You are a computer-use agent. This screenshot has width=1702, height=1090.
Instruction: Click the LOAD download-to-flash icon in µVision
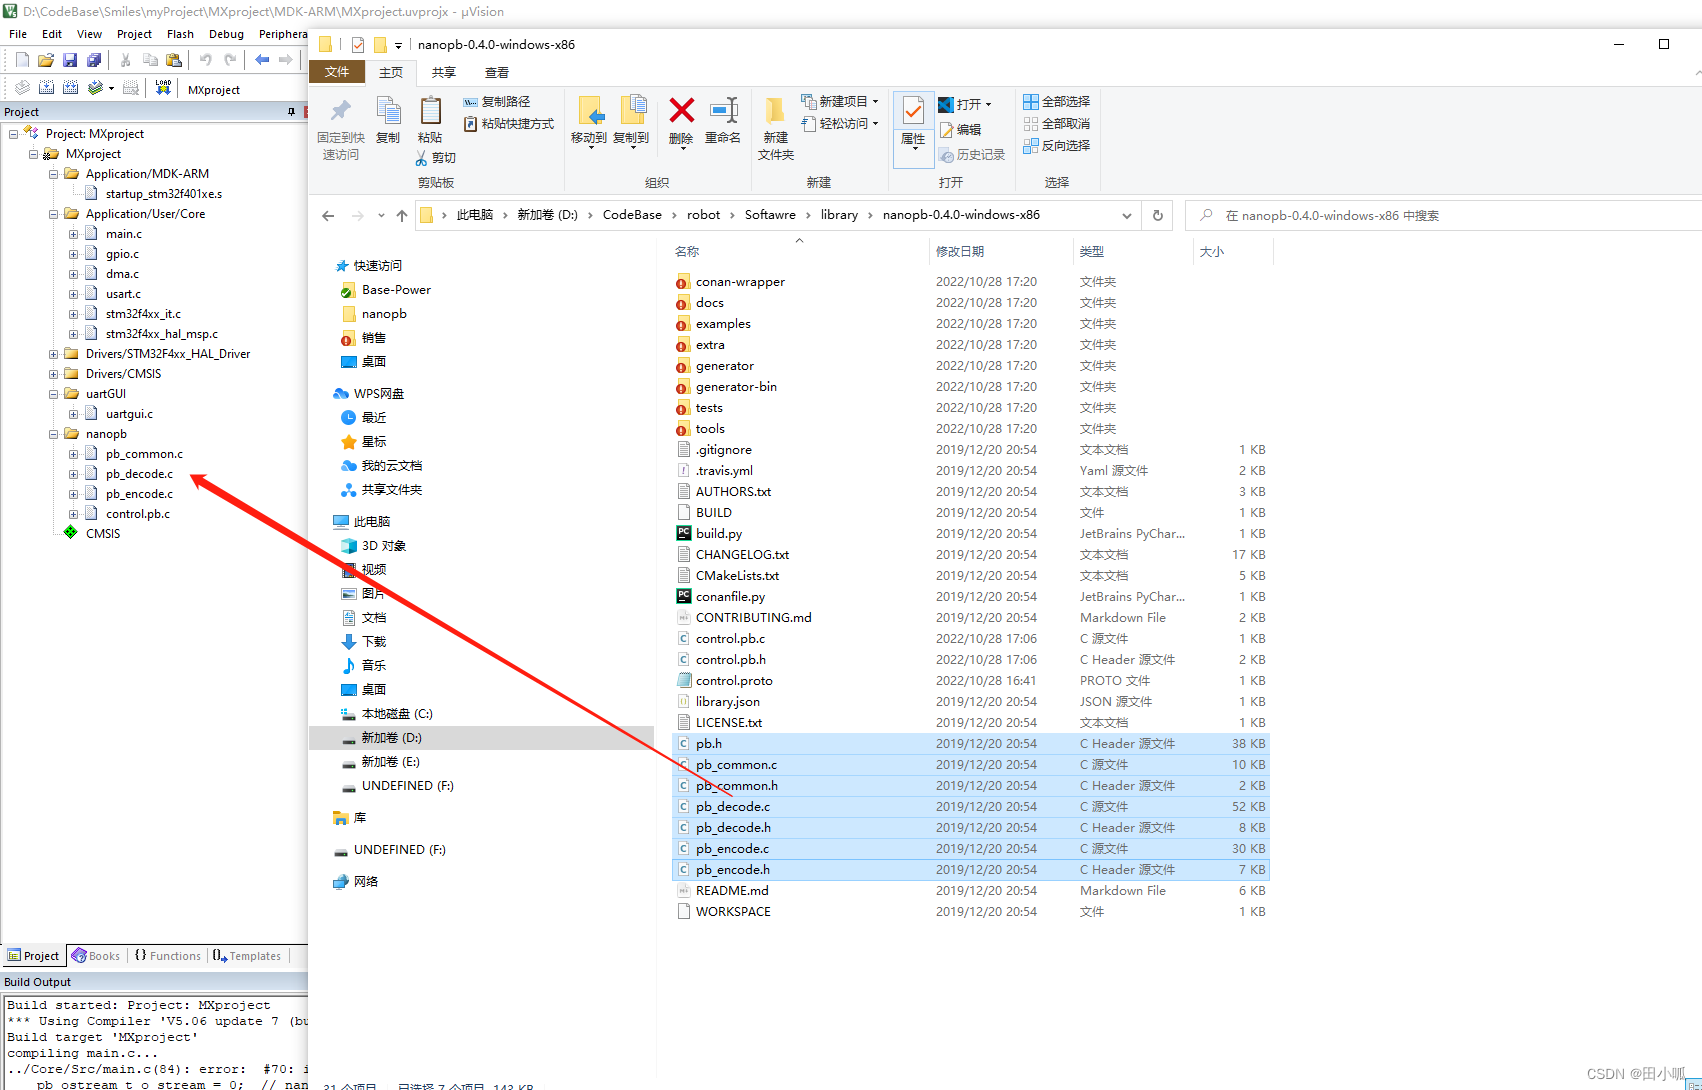[163, 88]
